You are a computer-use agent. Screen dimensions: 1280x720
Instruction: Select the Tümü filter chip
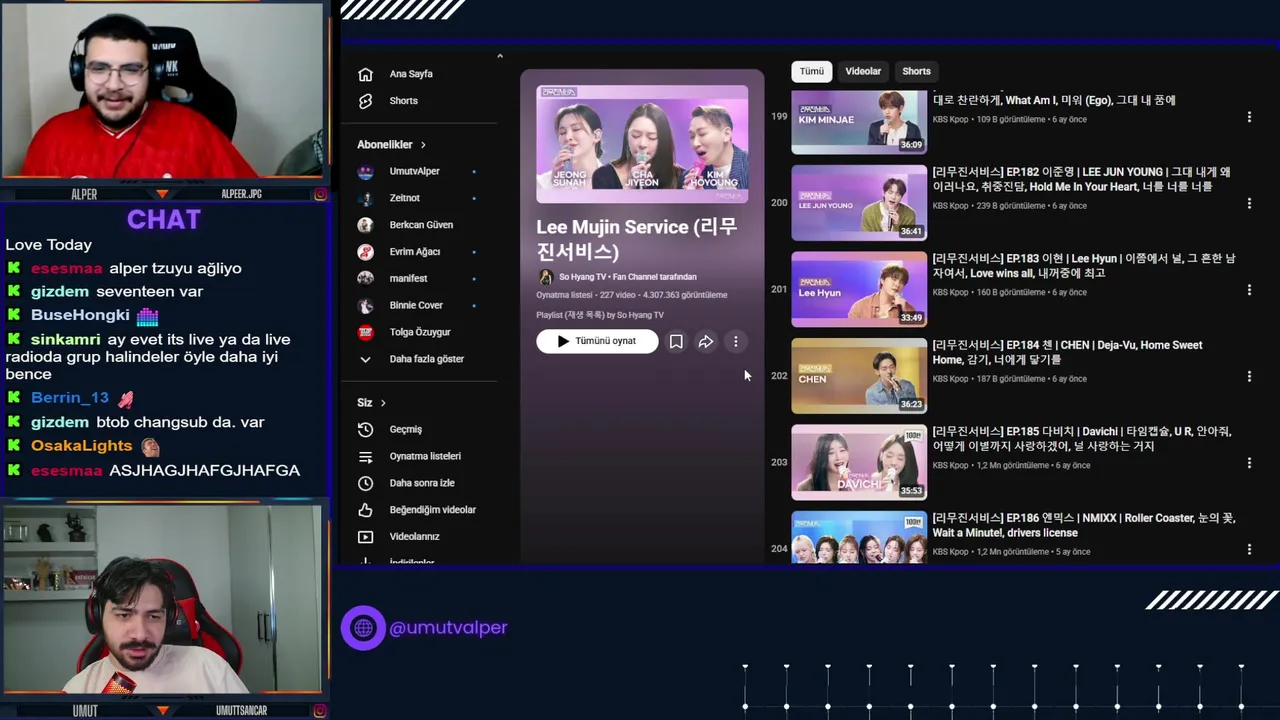[811, 71]
